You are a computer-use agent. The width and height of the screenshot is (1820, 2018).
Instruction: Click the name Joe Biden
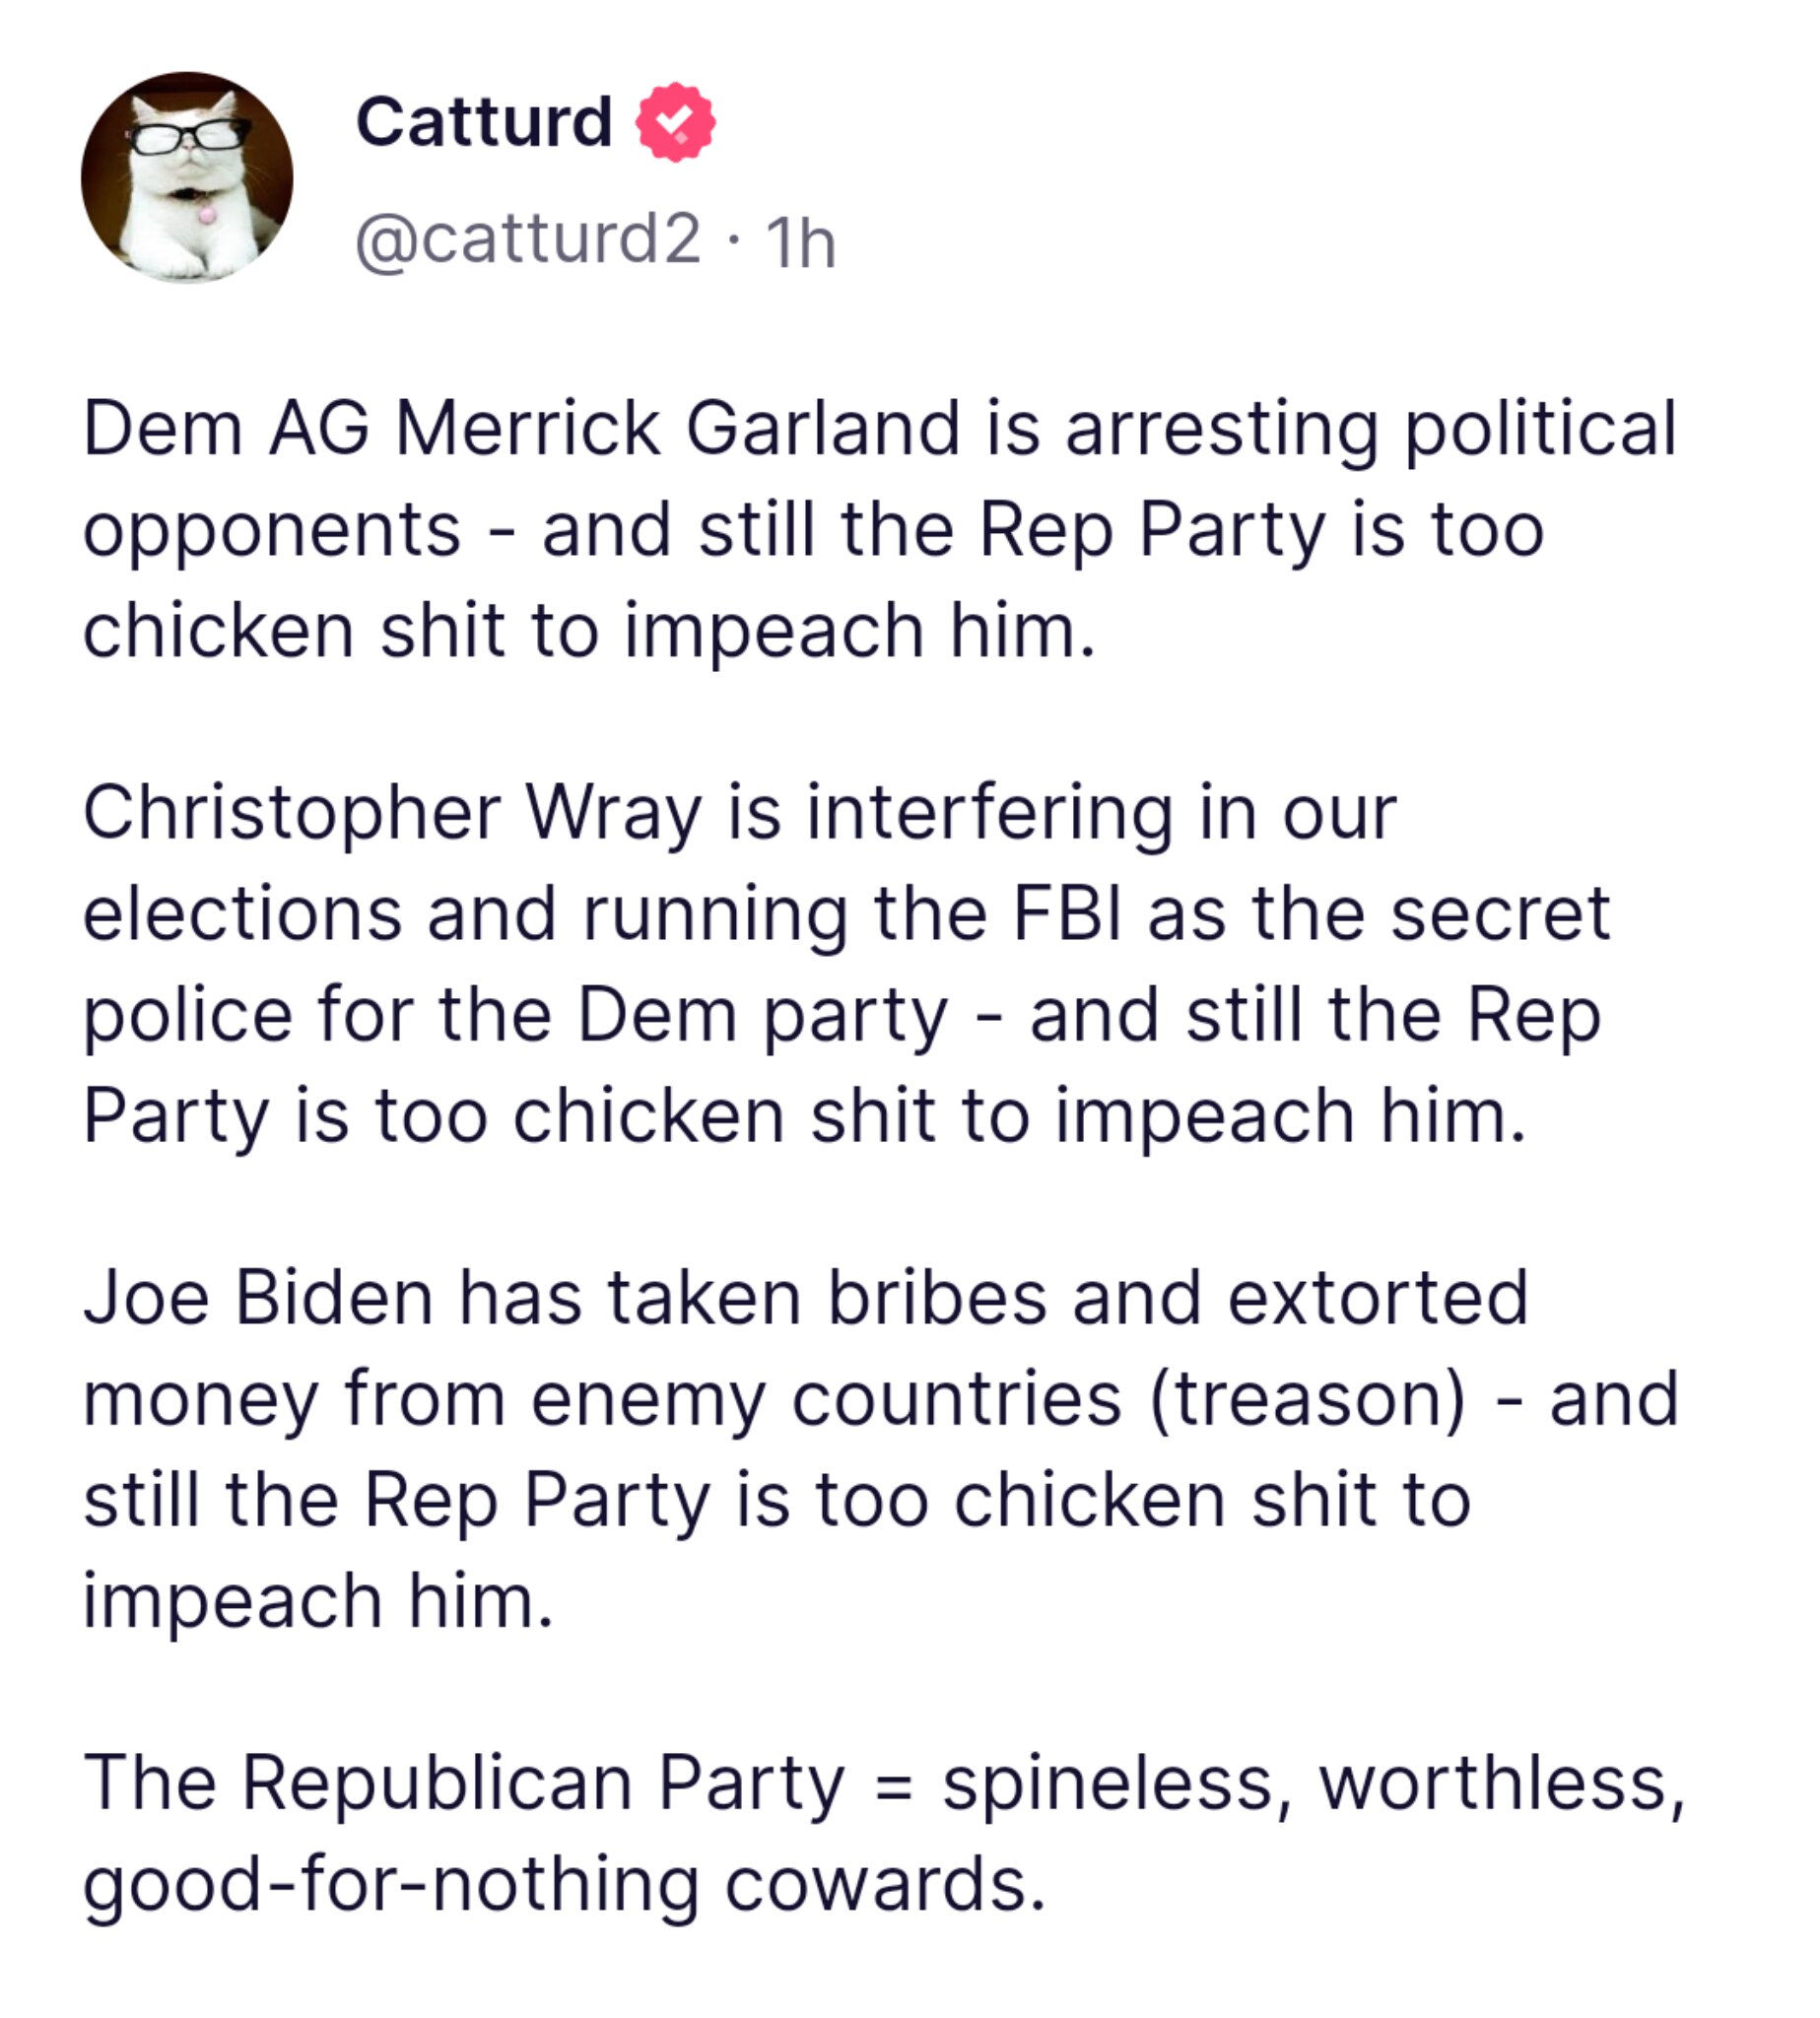(x=260, y=1297)
